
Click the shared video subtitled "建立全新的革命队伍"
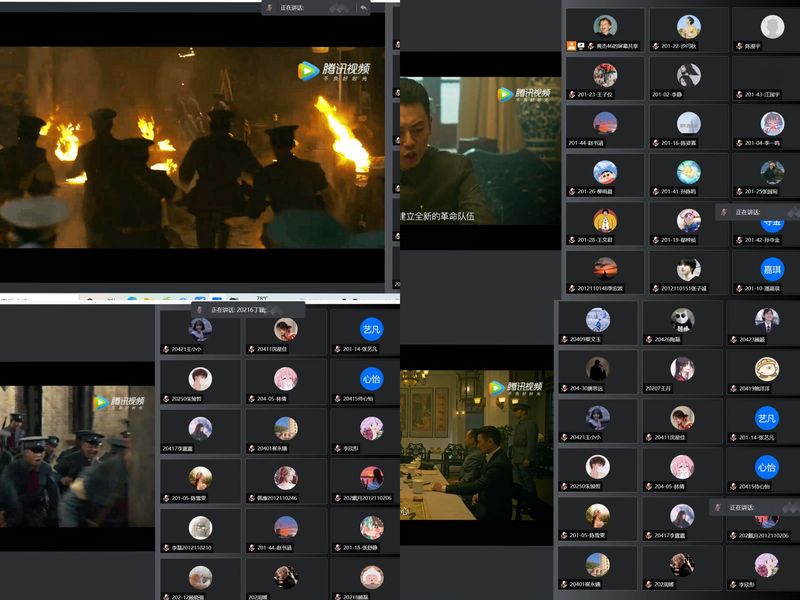coord(480,151)
